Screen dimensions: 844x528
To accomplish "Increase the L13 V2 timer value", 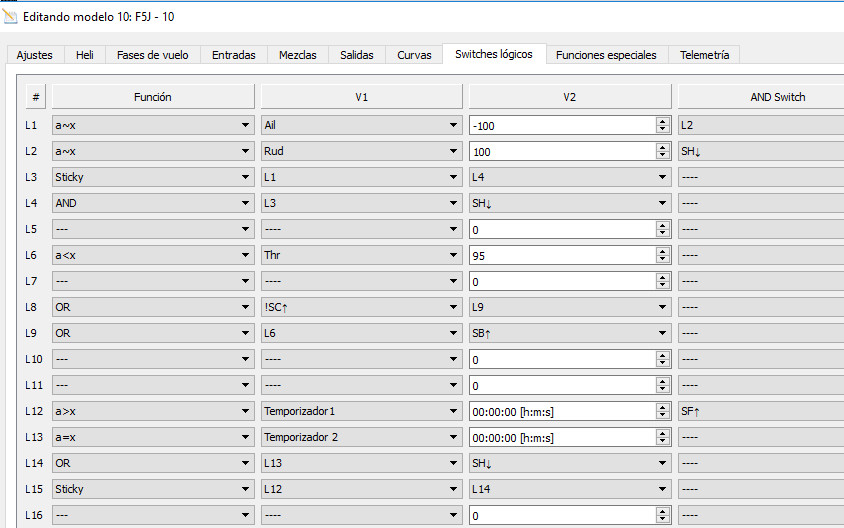I will [x=662, y=434].
